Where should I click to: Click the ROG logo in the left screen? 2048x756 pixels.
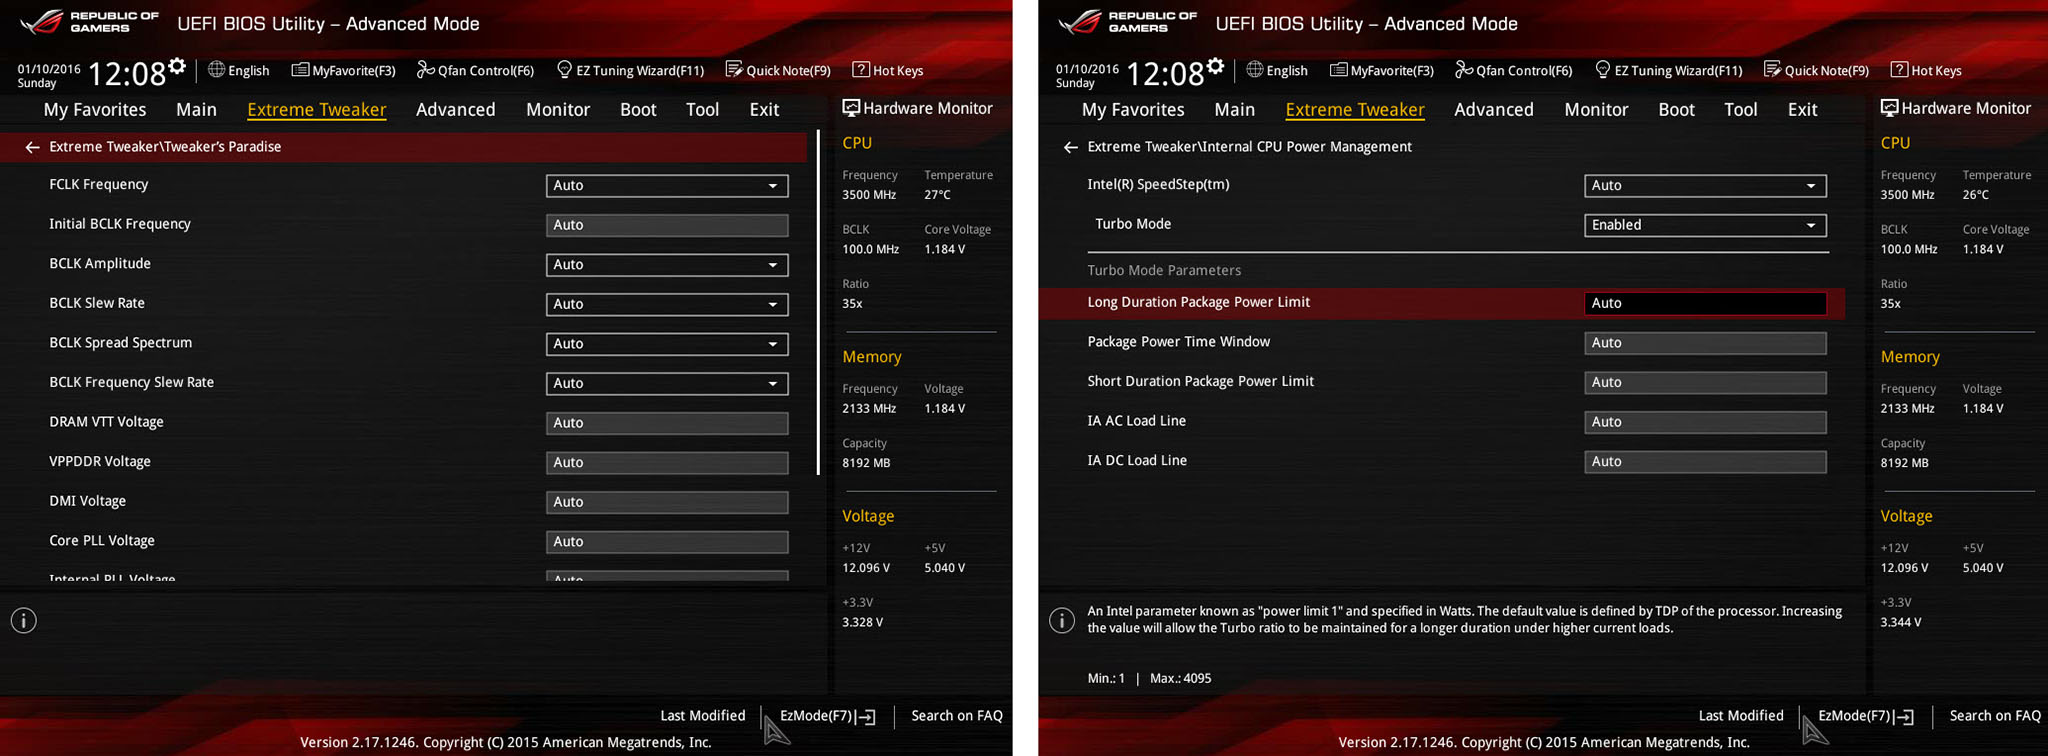pyautogui.click(x=42, y=22)
